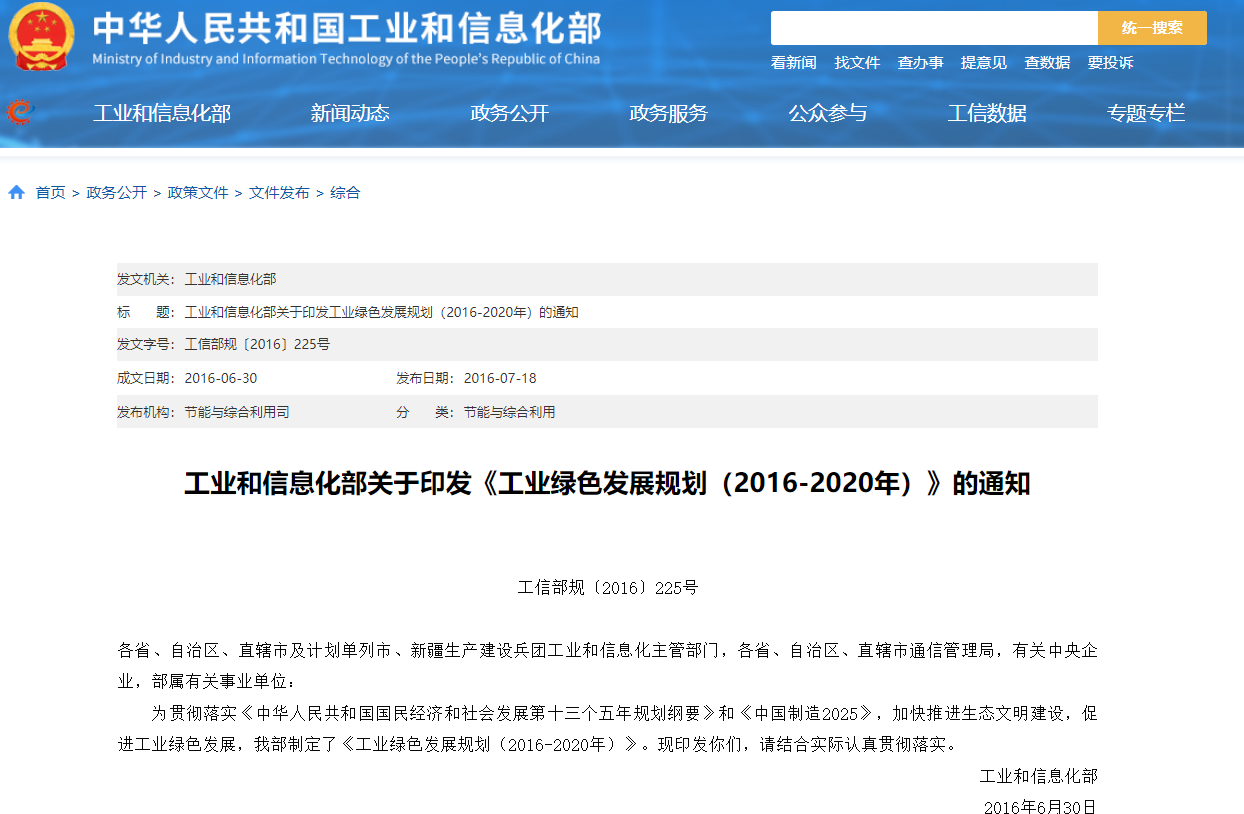The width and height of the screenshot is (1244, 814).
Task: Select 工业和信息化部 in main navigation
Action: tap(162, 113)
